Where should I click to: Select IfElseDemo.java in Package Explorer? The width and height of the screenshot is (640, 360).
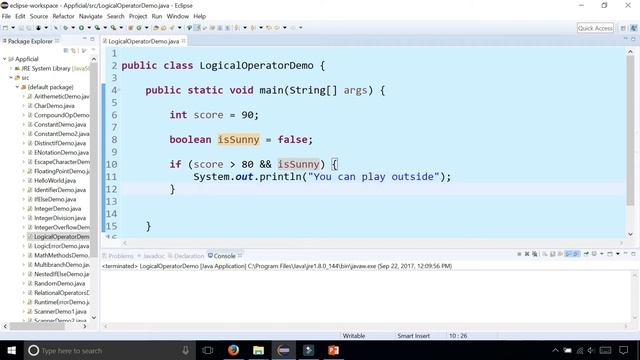click(55, 199)
